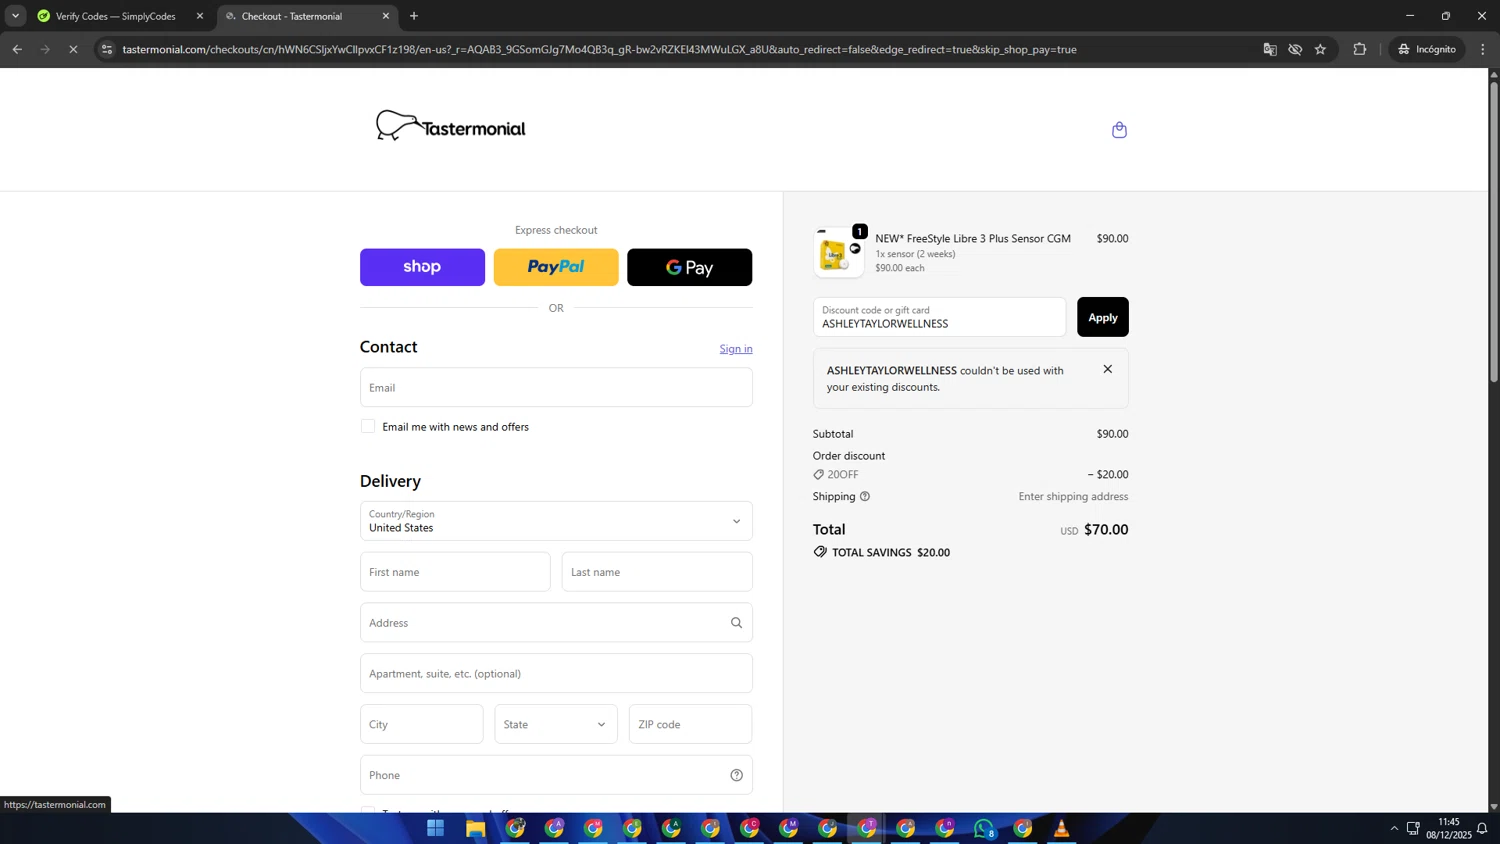Open the shopping cart bag icon
Screen dimensions: 1500x844
[1119, 130]
